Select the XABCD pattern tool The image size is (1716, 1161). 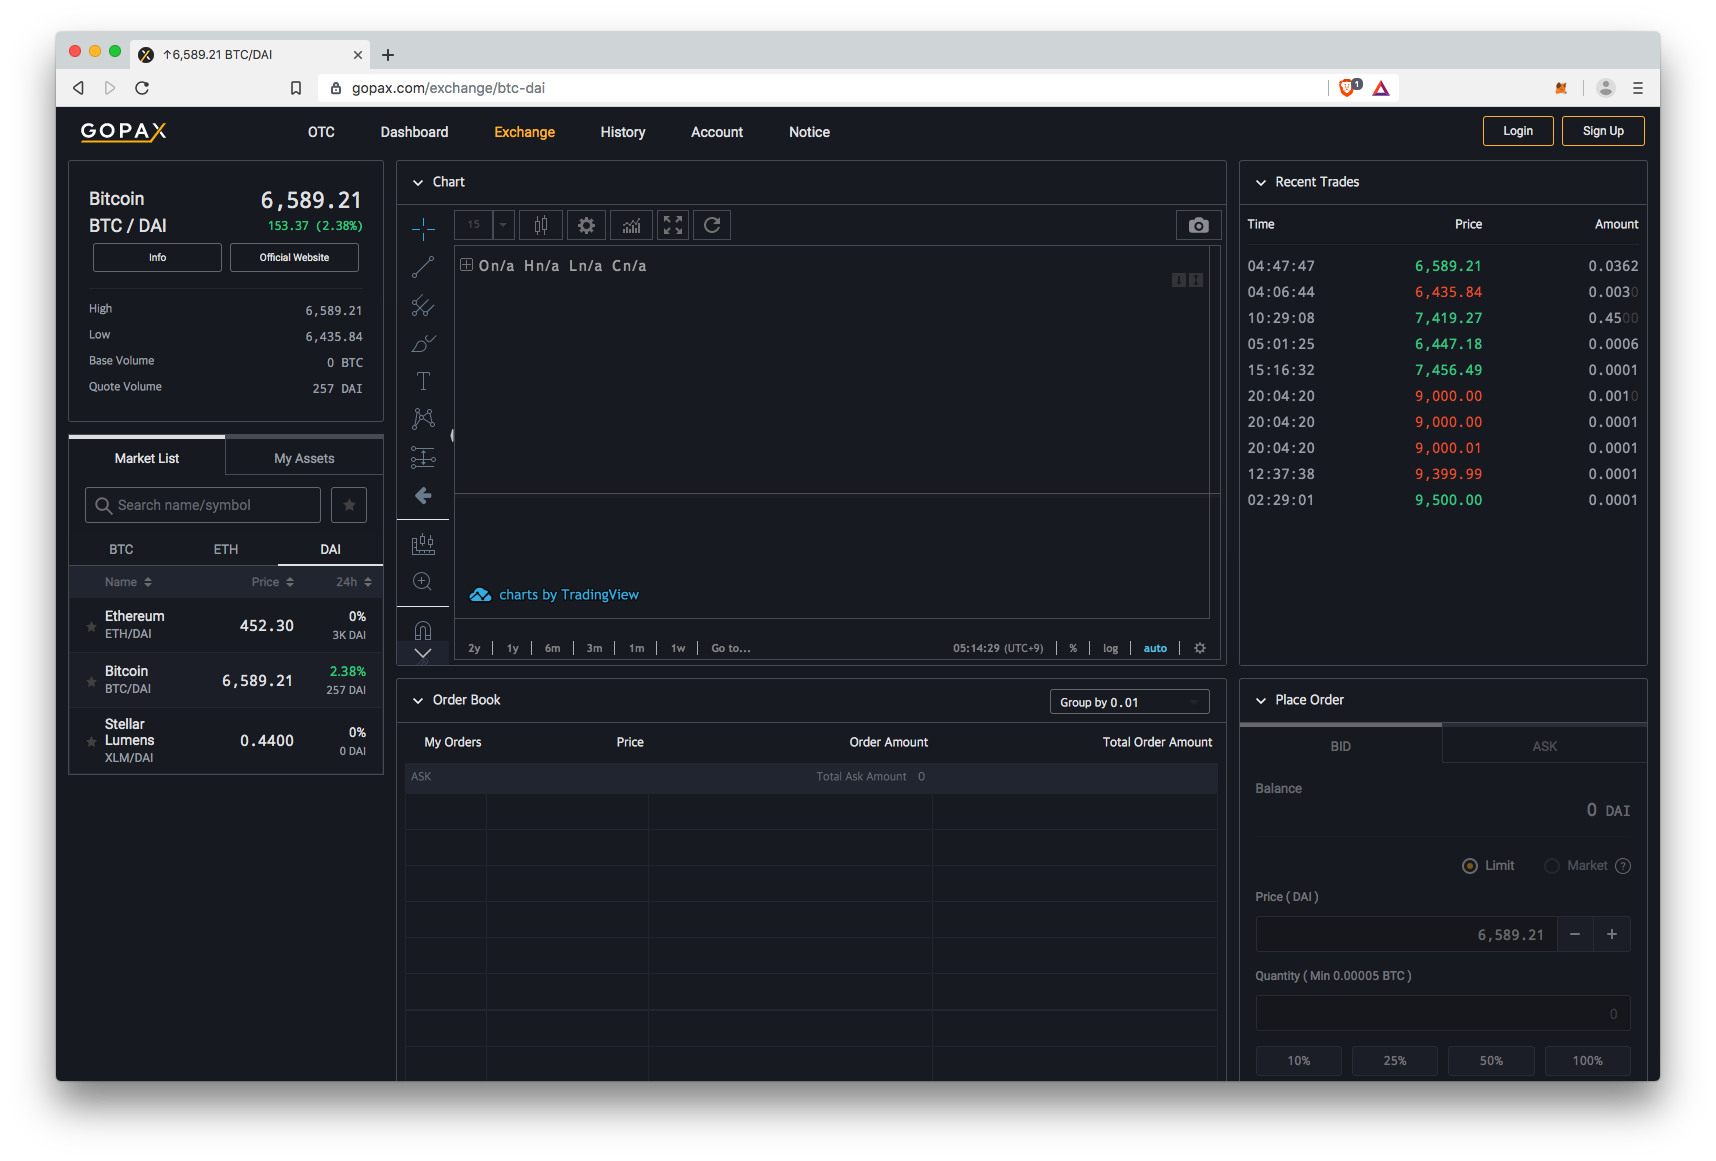click(423, 419)
